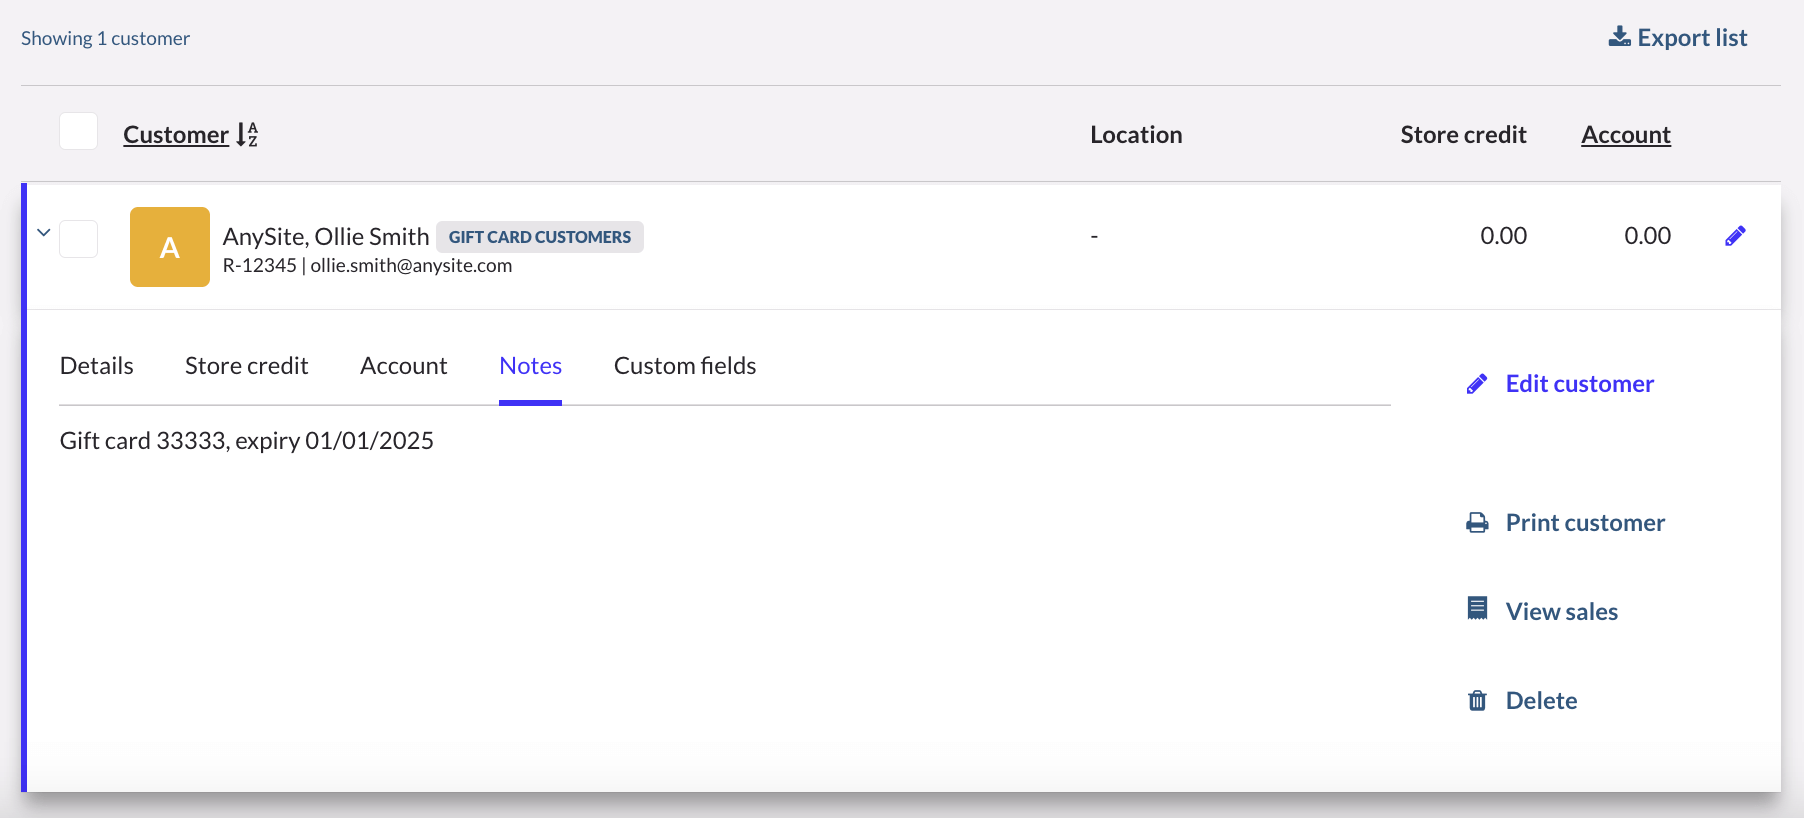Click the GIFT CARD CUSTOMERS tag

(540, 237)
